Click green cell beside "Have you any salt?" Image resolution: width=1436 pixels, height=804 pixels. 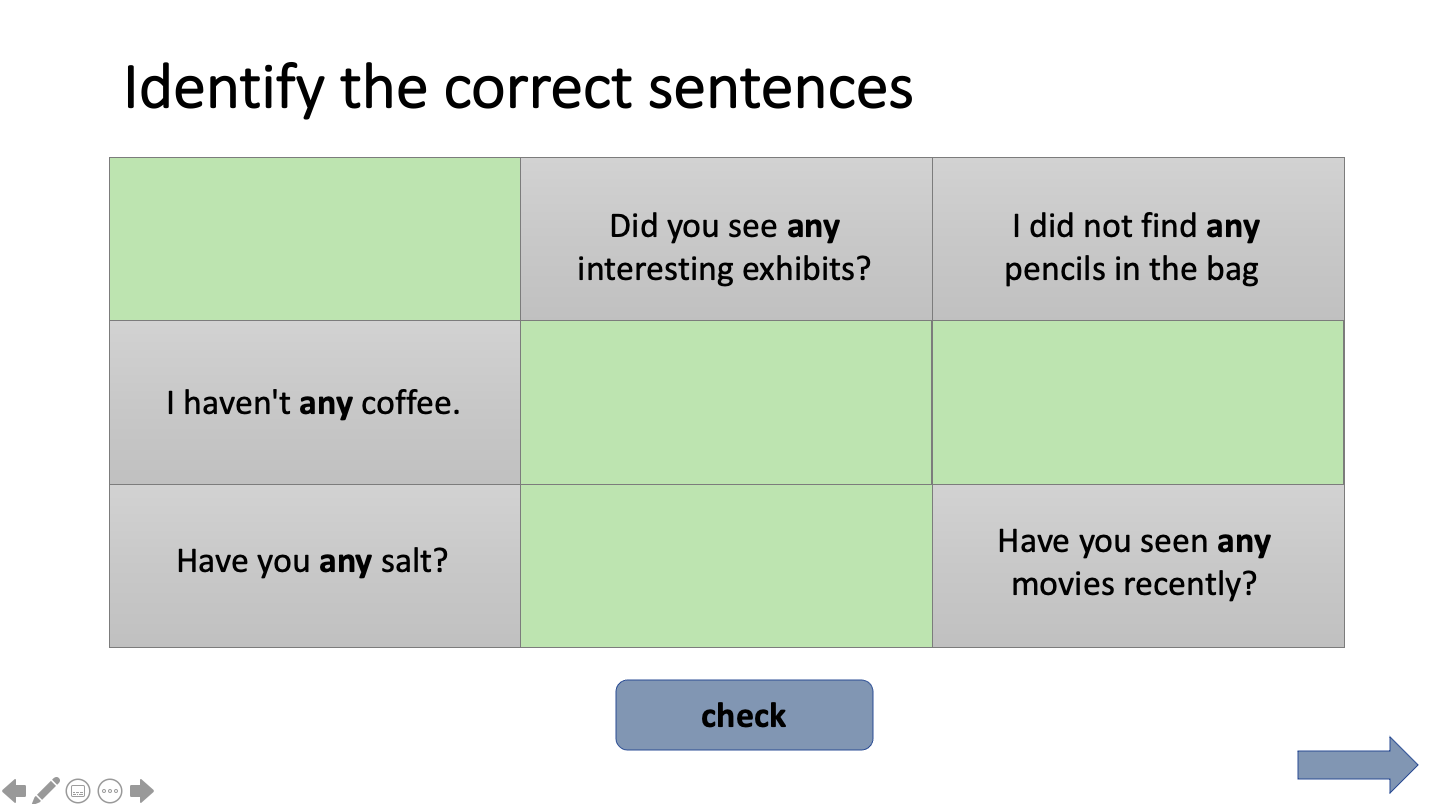[x=726, y=566]
